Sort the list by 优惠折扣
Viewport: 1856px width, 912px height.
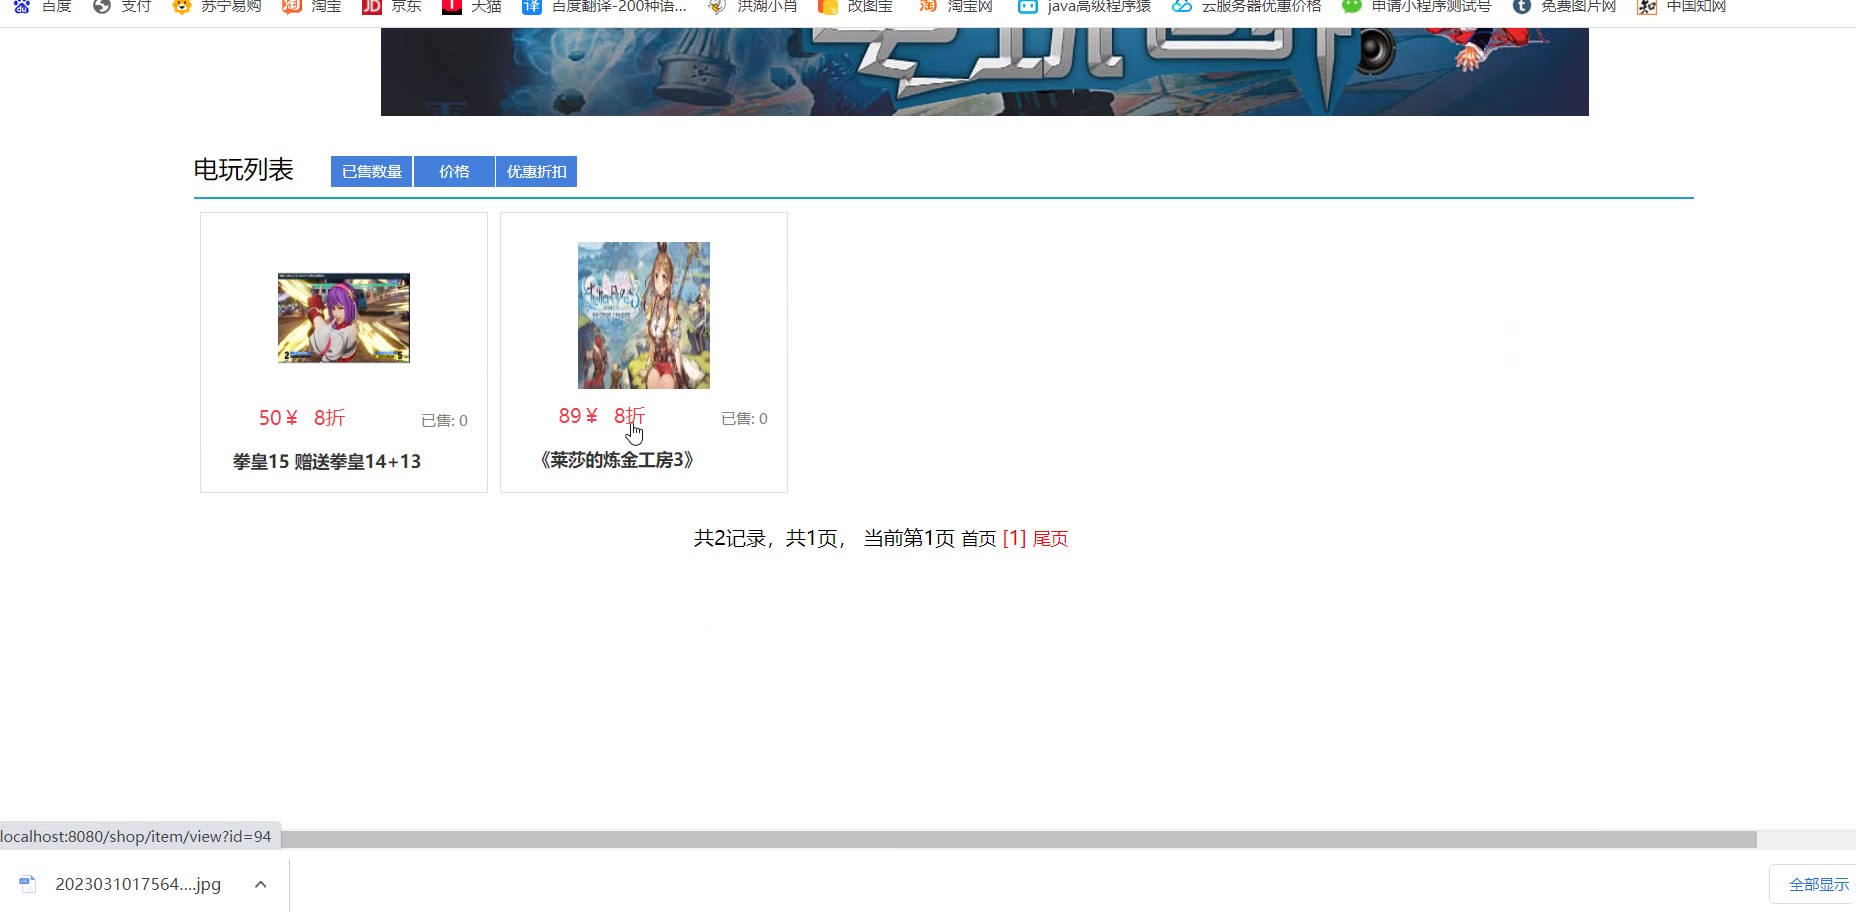pyautogui.click(x=536, y=172)
